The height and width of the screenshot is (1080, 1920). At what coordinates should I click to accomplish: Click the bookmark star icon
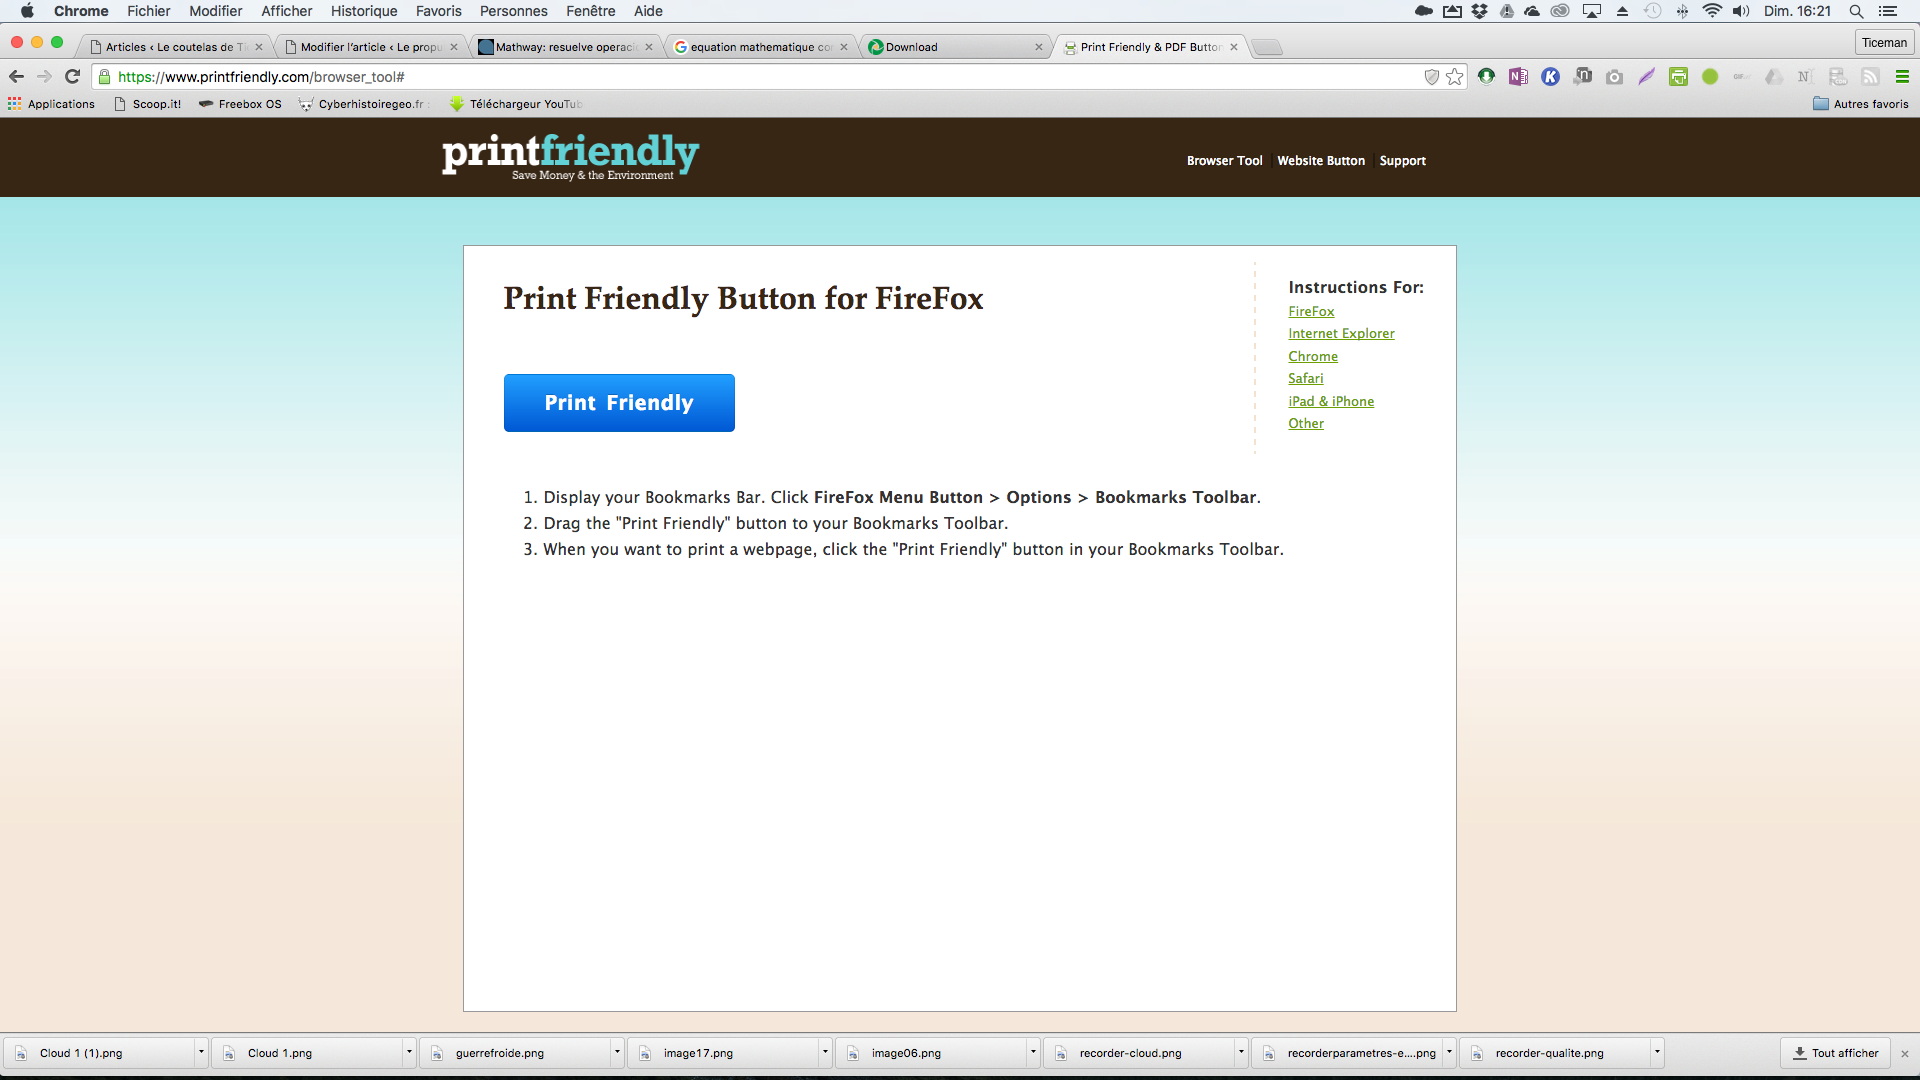[1455, 76]
